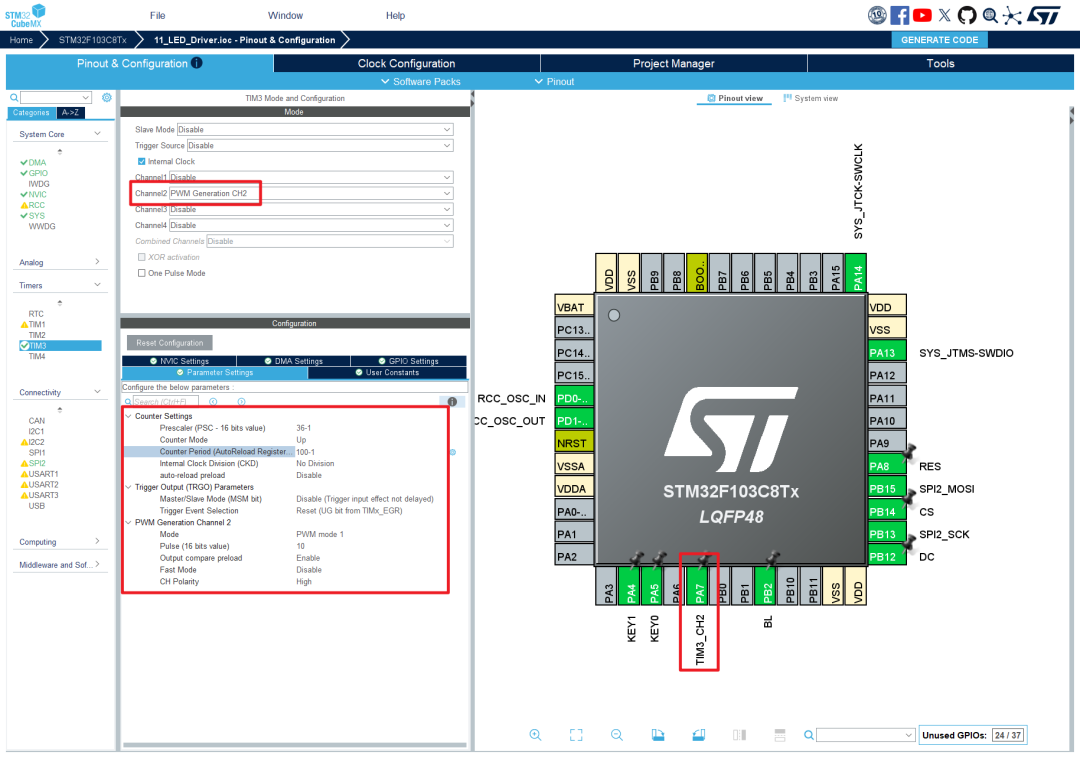Open the Channel4 dropdown

coord(311,225)
